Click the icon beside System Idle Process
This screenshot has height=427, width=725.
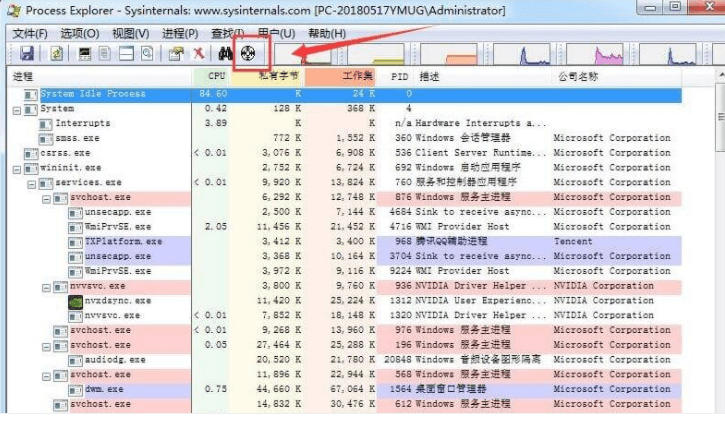pos(31,95)
